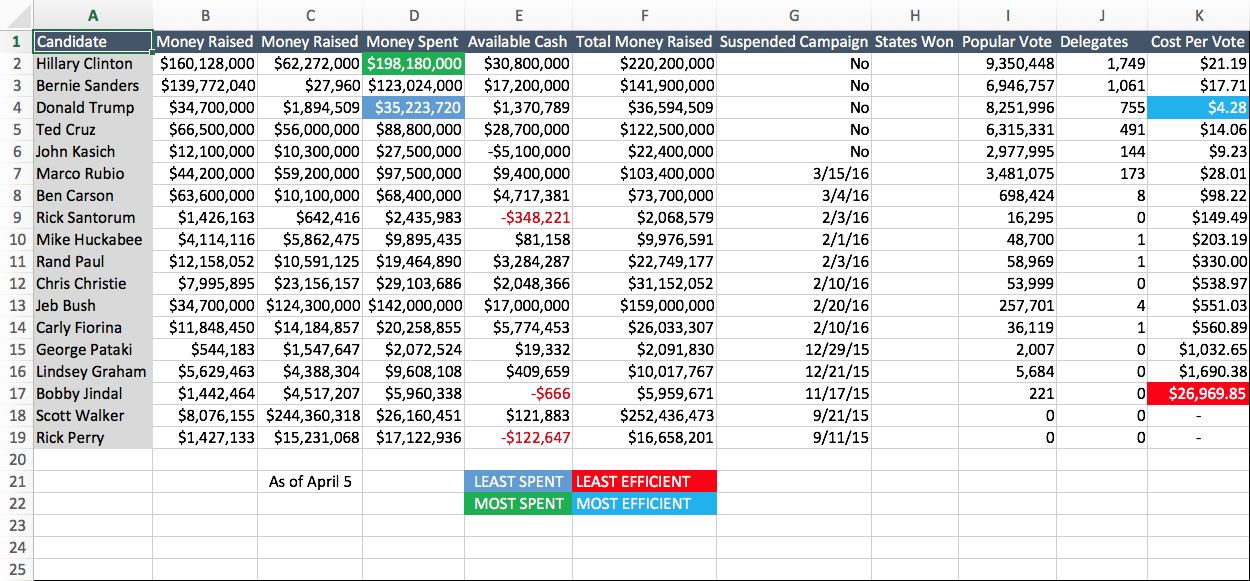The width and height of the screenshot is (1250, 581).
Task: Select the entire Candidate column via header A
Action: [x=93, y=16]
